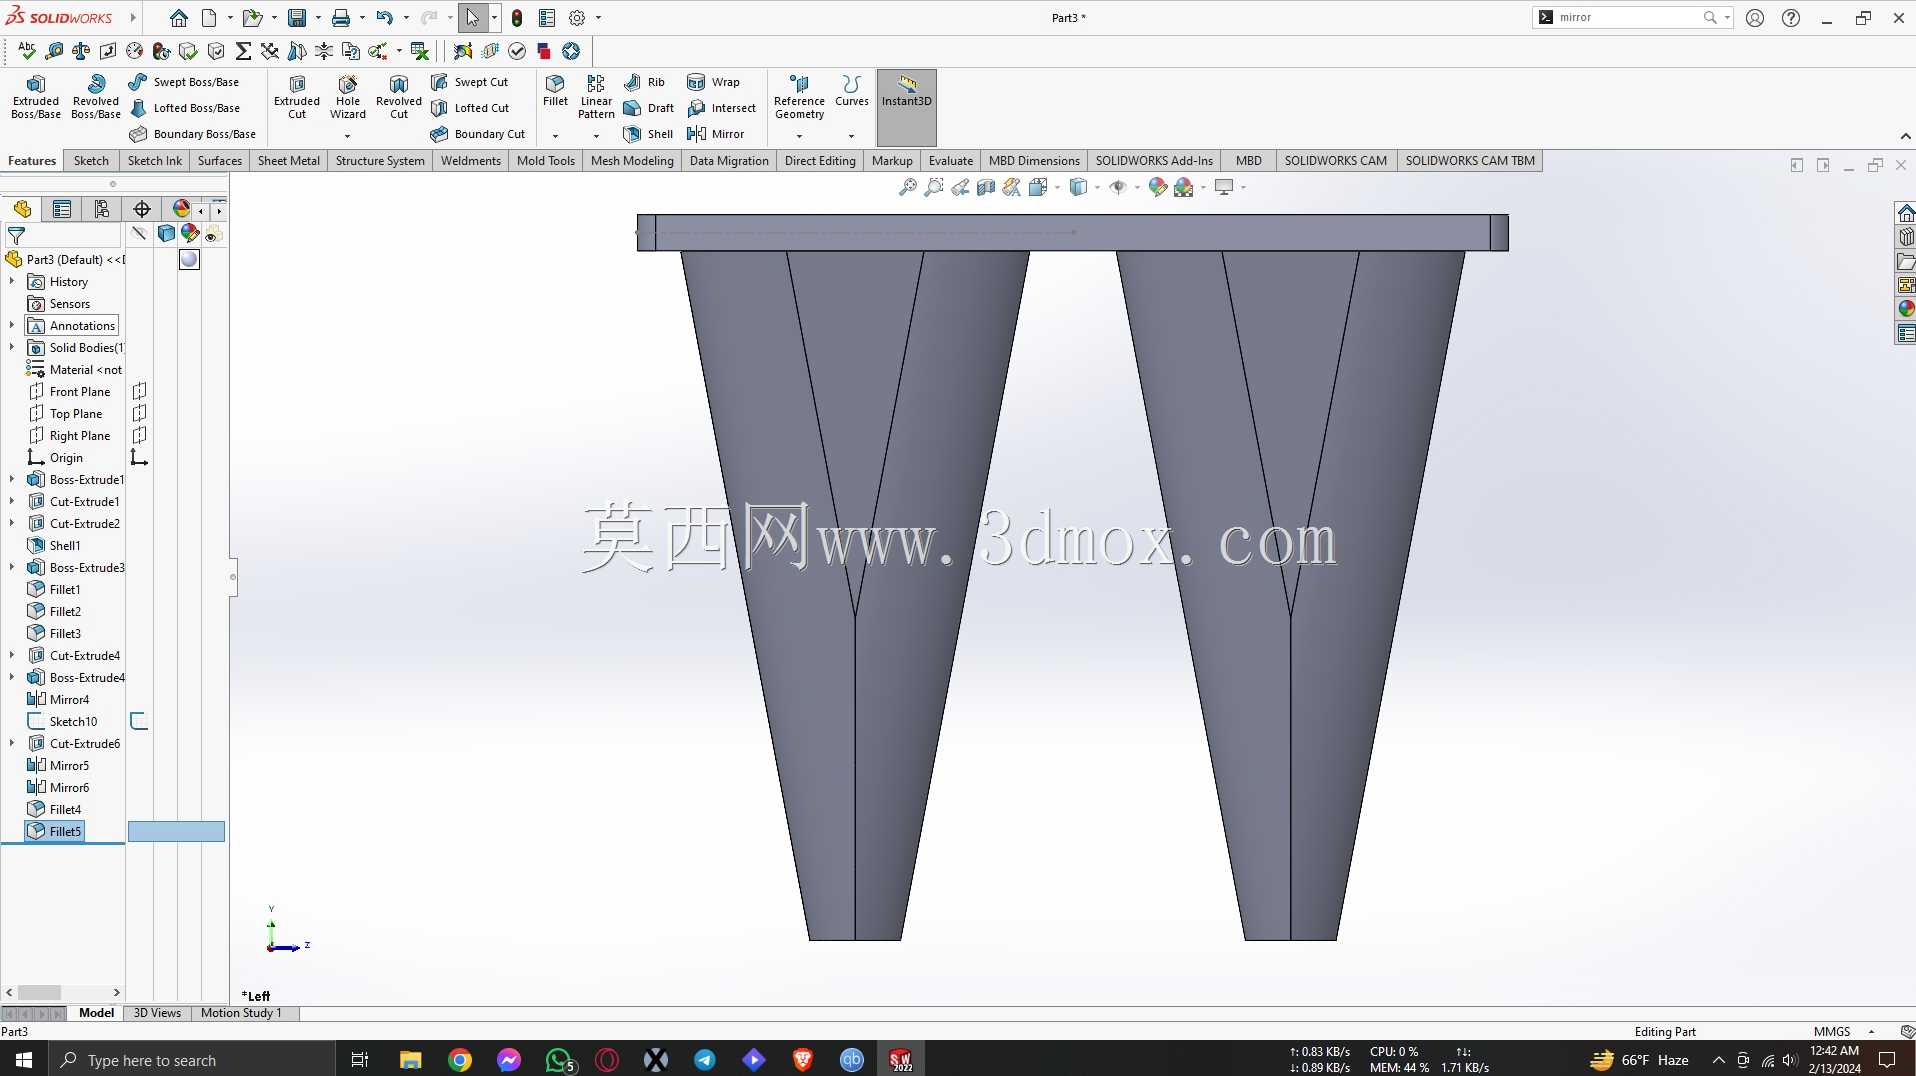1916x1076 pixels.
Task: Expand the Cut-Extrude2 feature
Action: point(12,523)
